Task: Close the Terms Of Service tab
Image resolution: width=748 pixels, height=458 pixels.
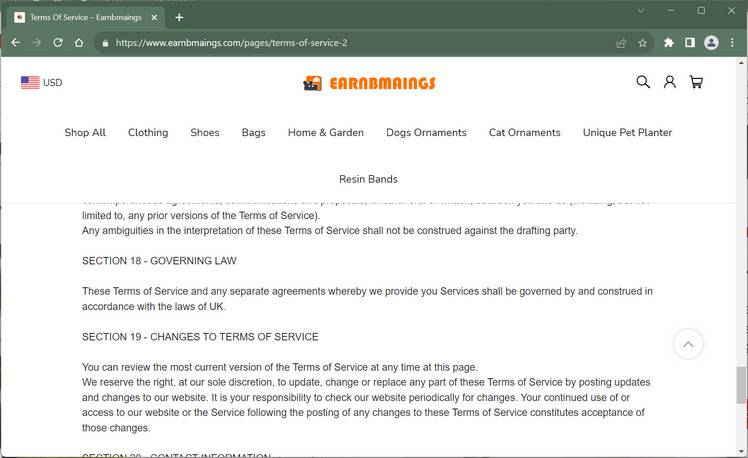Action: point(154,18)
